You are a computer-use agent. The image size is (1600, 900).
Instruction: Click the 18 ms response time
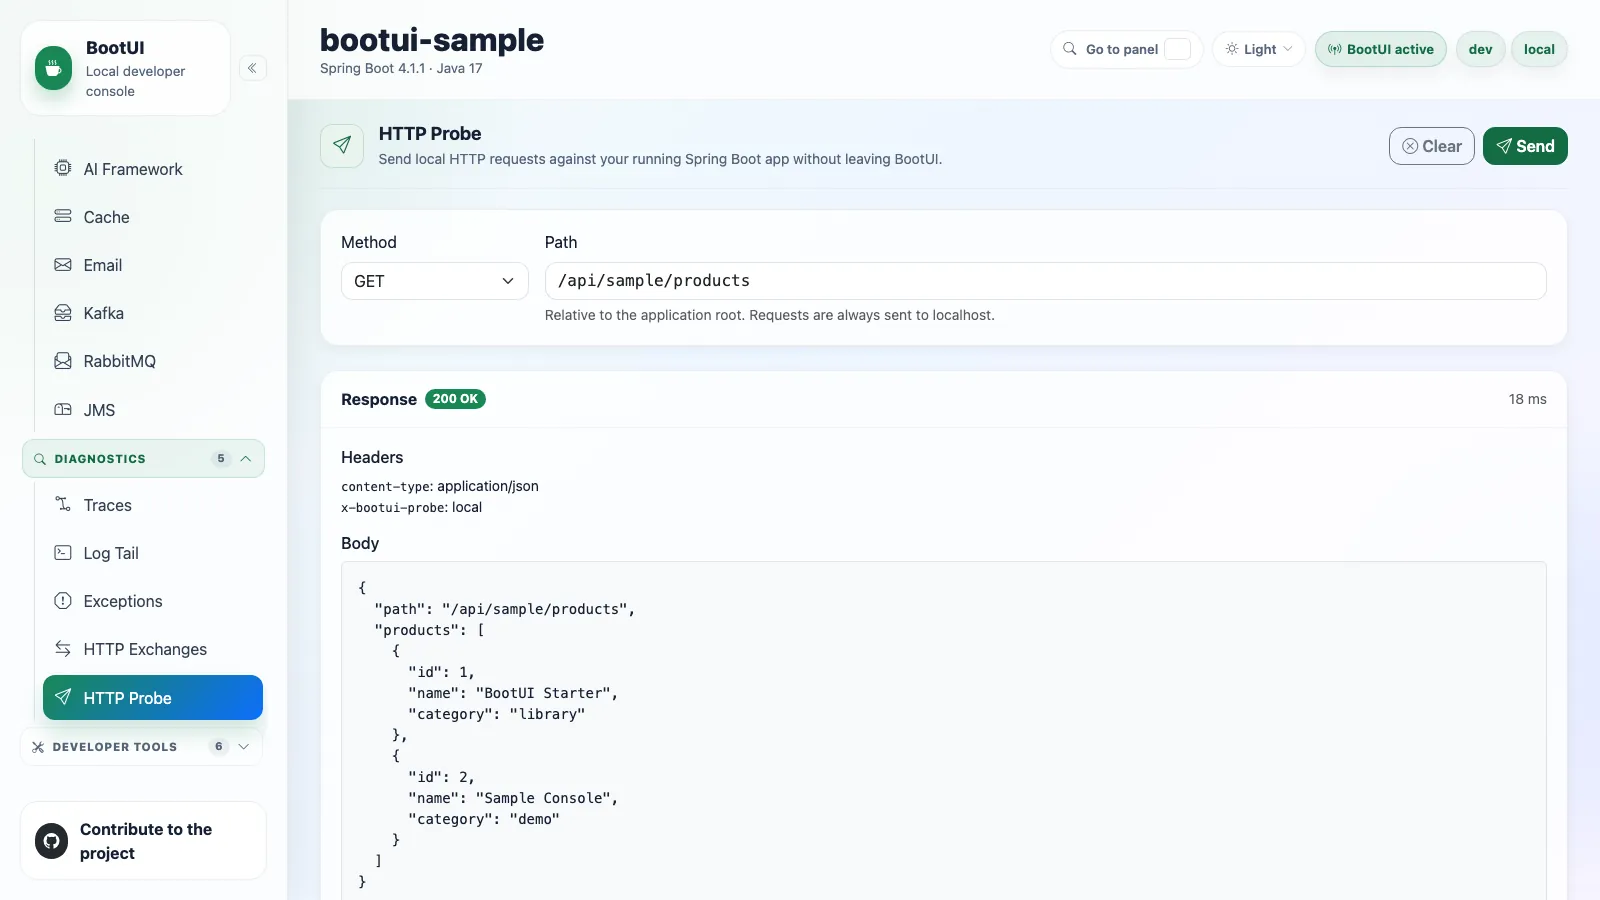click(x=1527, y=399)
